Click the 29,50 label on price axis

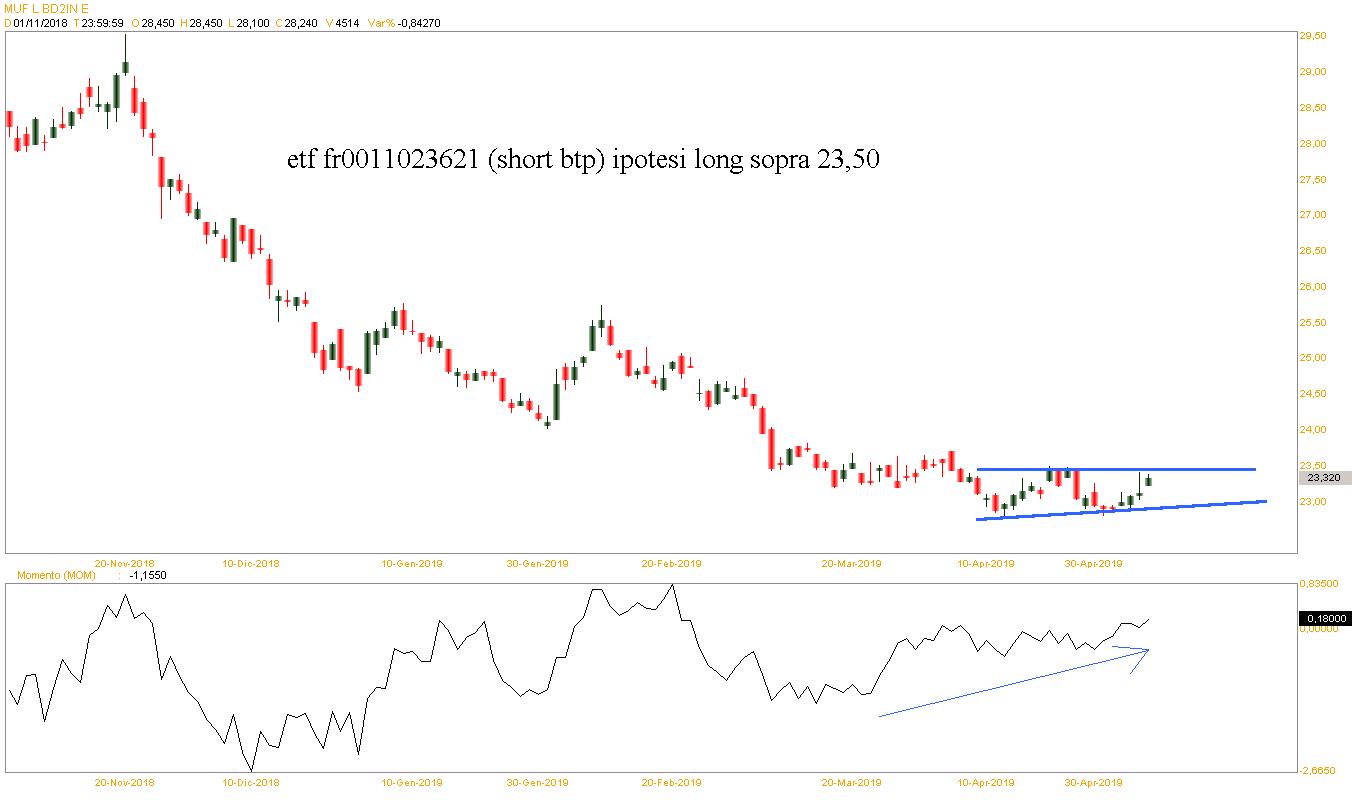pyautogui.click(x=1312, y=36)
